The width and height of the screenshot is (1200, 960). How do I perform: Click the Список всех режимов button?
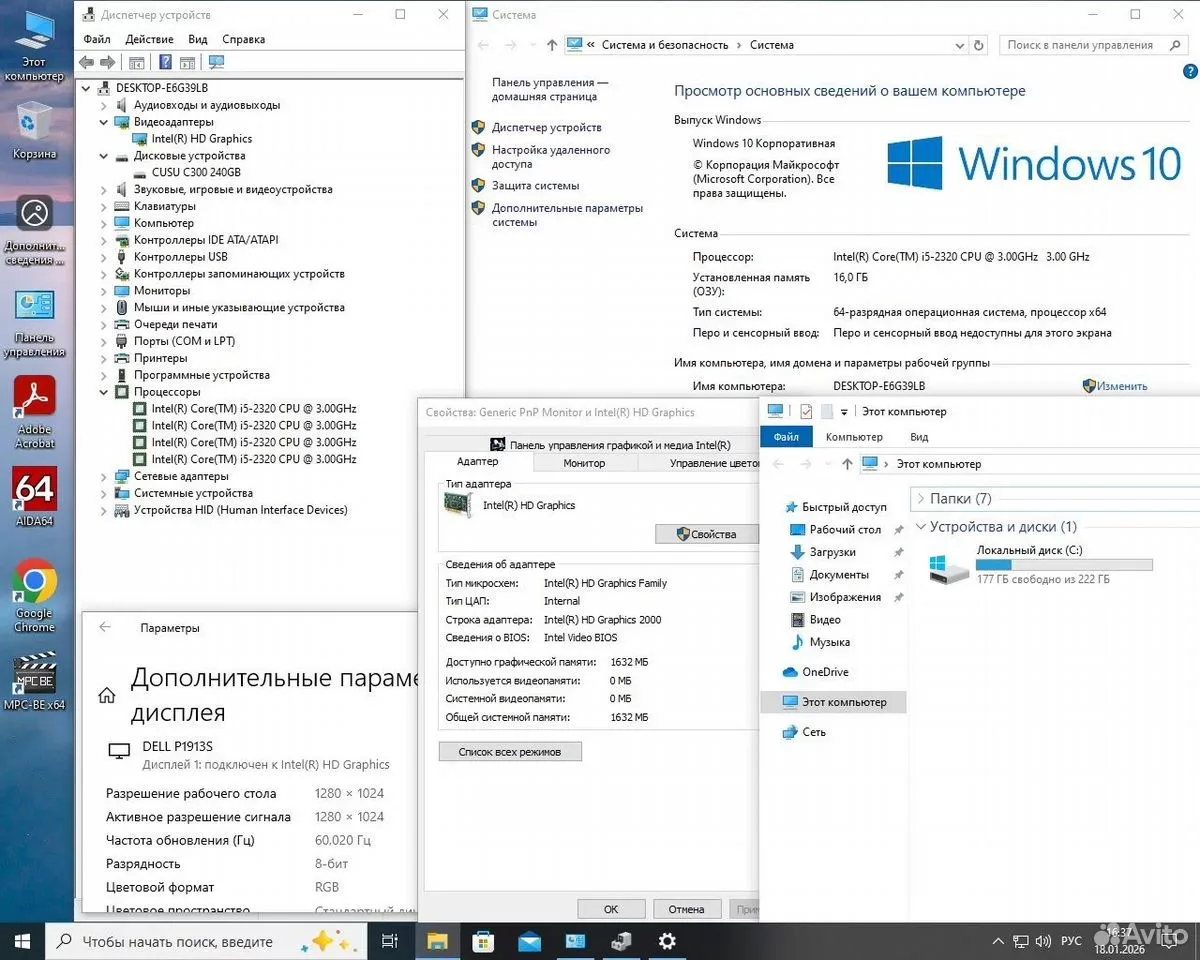click(x=510, y=751)
